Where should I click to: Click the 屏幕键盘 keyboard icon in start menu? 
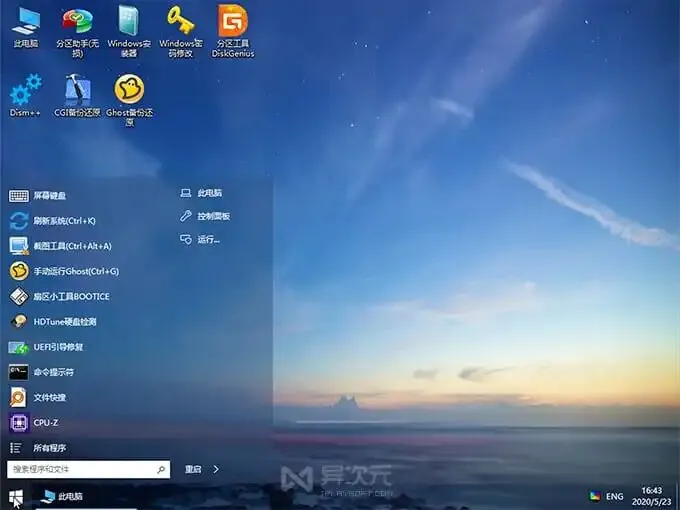(19, 196)
